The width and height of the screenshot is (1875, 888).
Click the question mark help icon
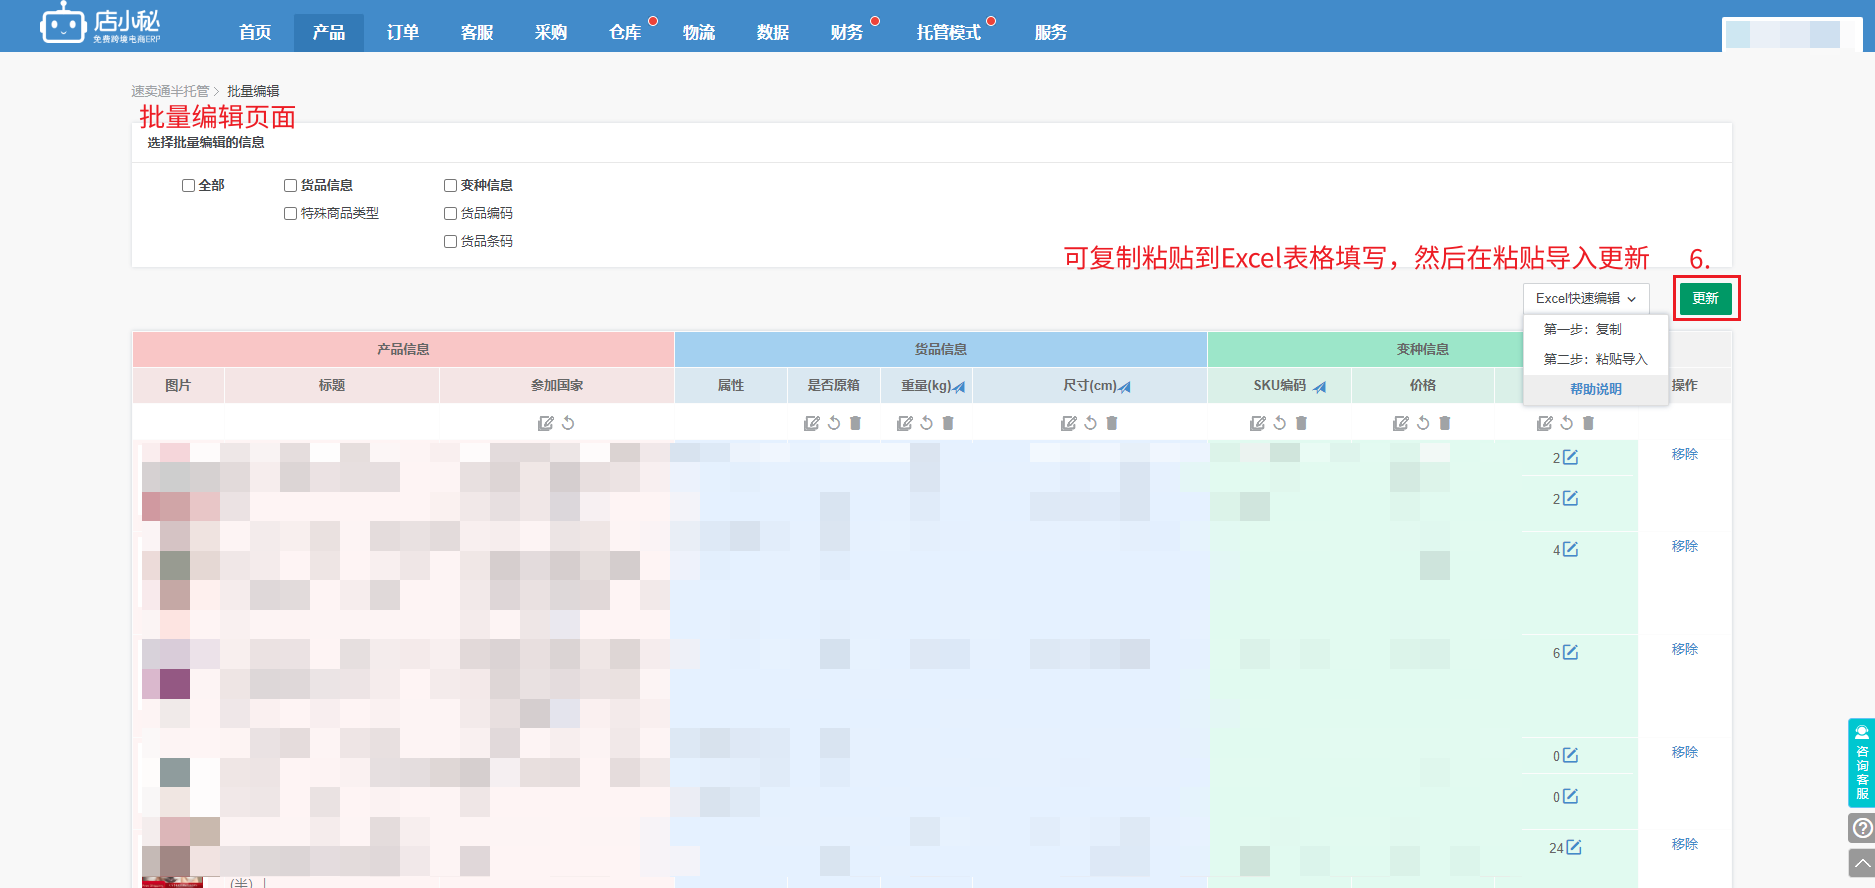tap(1861, 828)
